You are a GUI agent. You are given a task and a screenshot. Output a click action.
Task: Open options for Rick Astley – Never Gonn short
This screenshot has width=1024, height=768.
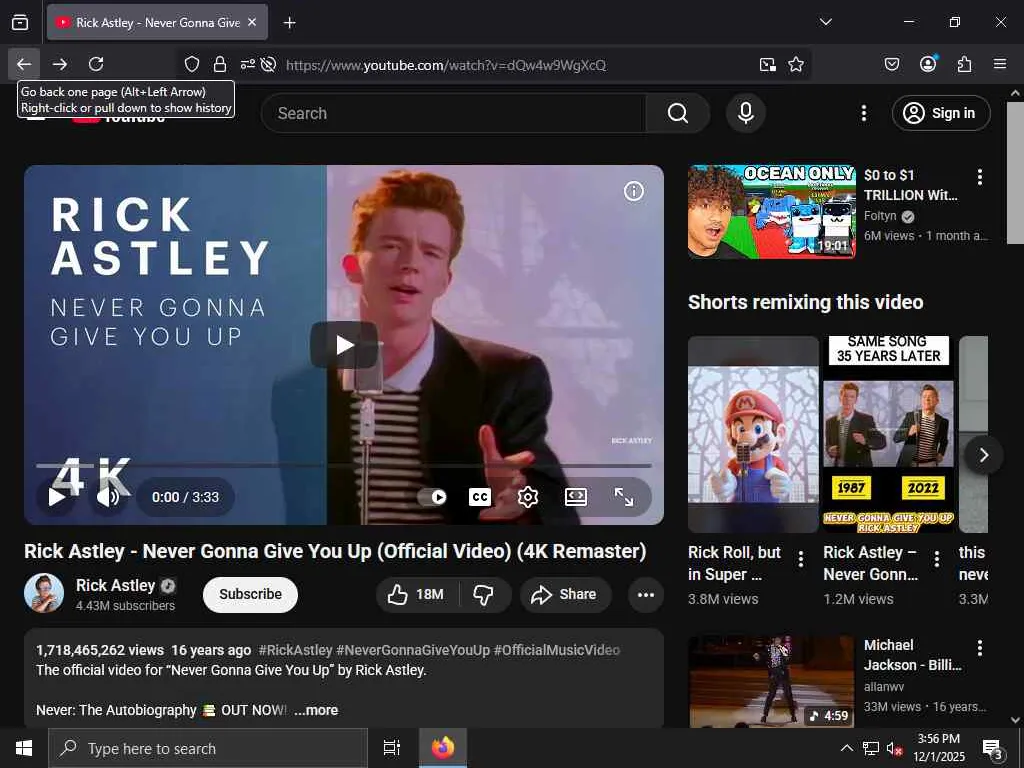click(936, 558)
